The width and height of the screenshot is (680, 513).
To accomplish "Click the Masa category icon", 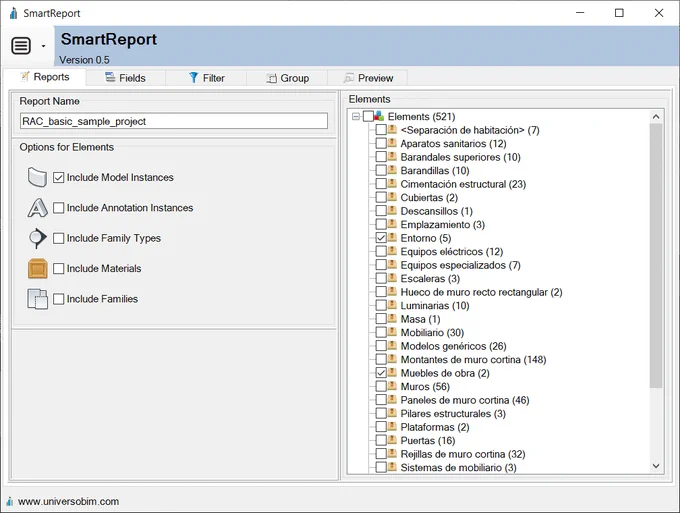I will click(392, 318).
